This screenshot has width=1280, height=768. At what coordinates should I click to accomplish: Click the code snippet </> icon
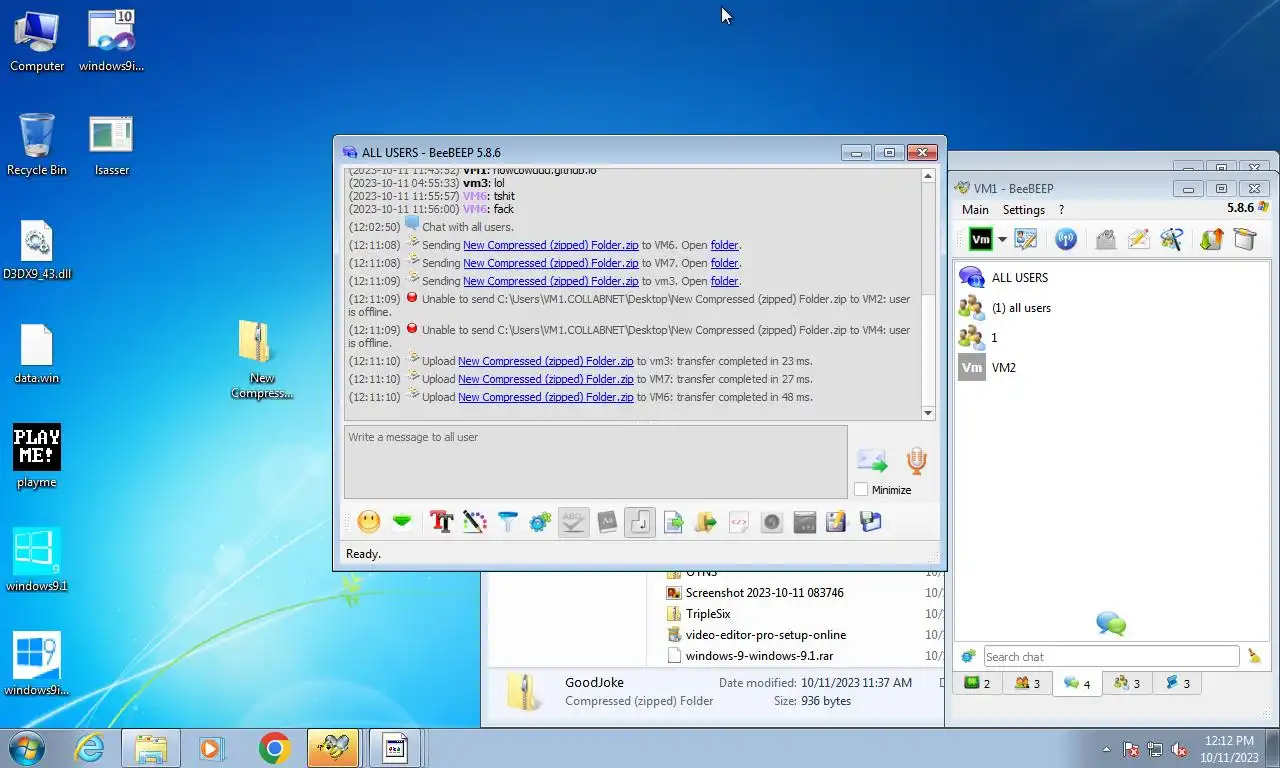click(739, 522)
